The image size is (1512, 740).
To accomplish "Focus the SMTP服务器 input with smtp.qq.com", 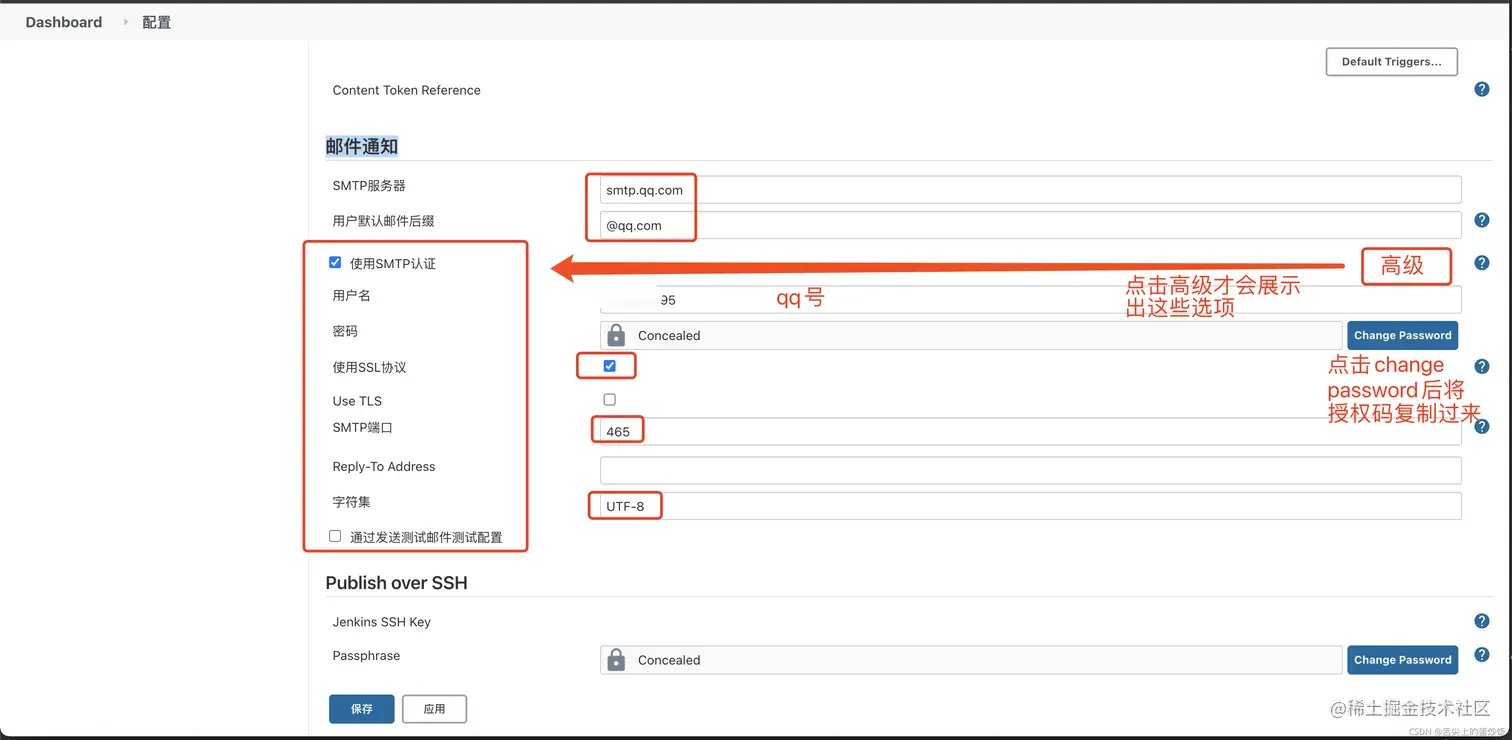I will [x=1030, y=190].
